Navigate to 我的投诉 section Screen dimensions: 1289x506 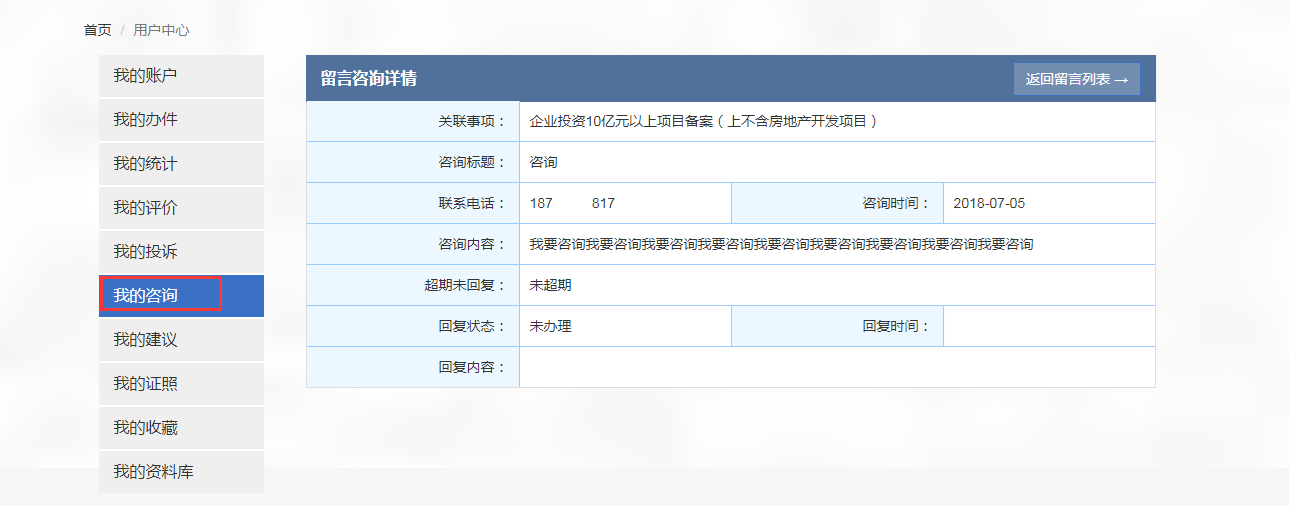(x=180, y=252)
